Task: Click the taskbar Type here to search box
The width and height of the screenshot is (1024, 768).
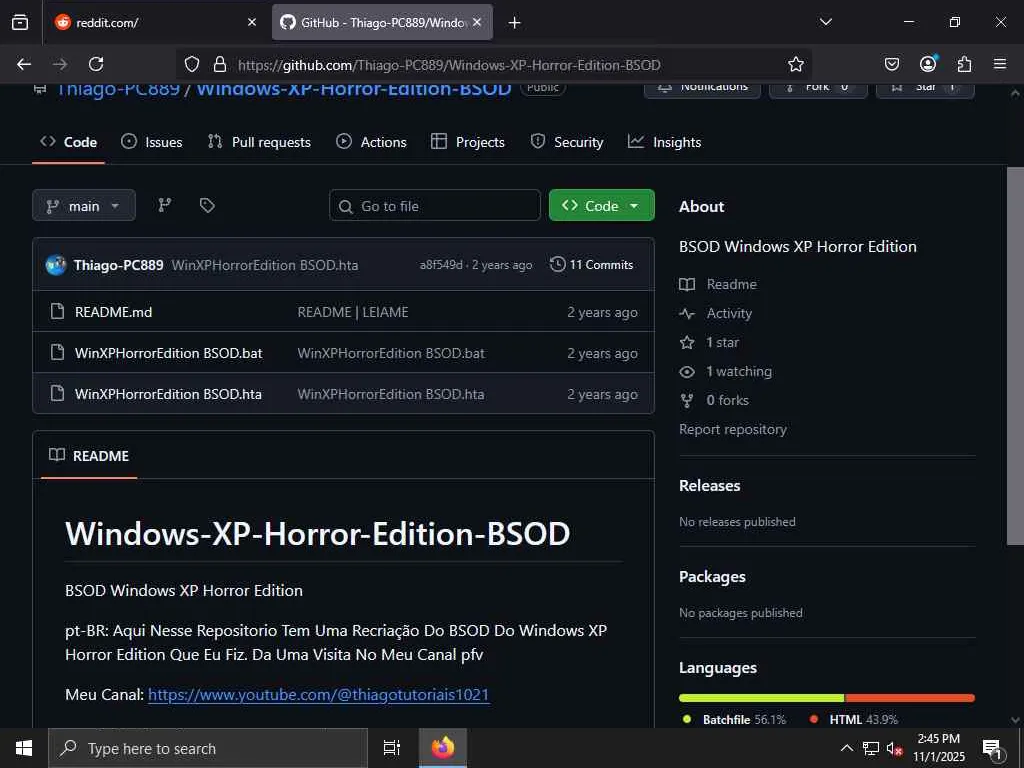Action: (x=208, y=748)
